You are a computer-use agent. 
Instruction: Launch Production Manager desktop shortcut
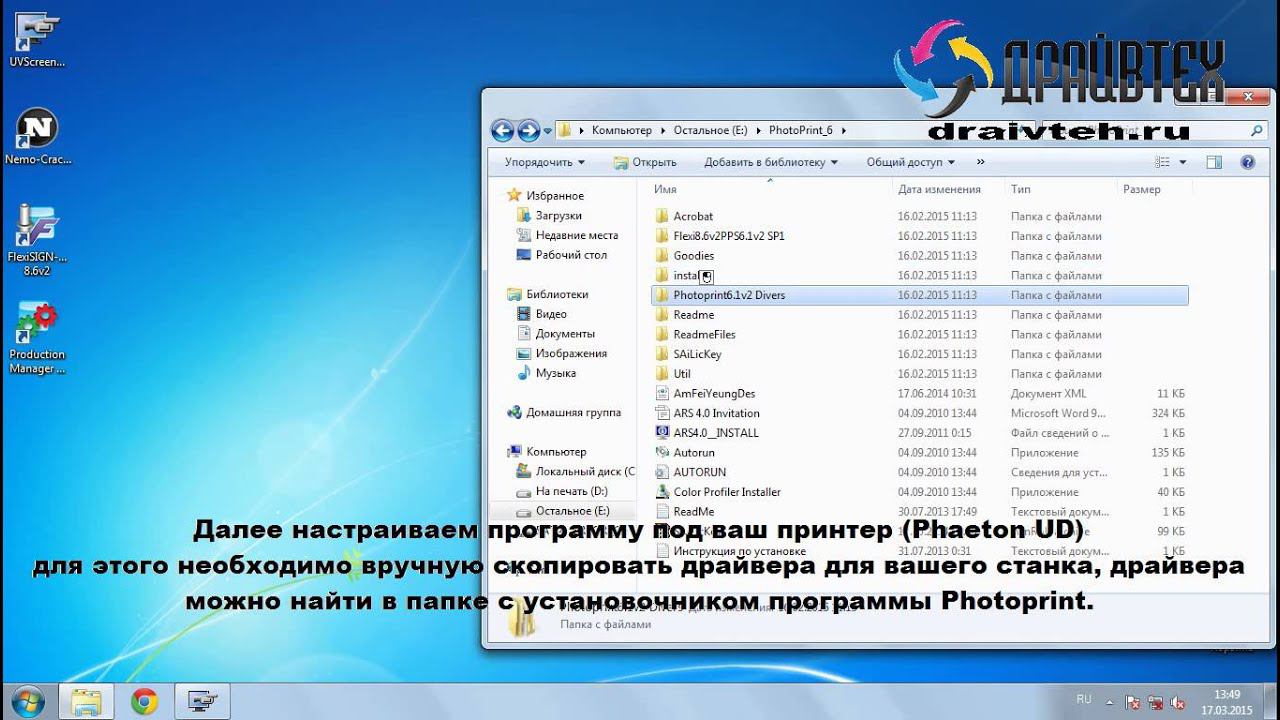(x=37, y=338)
